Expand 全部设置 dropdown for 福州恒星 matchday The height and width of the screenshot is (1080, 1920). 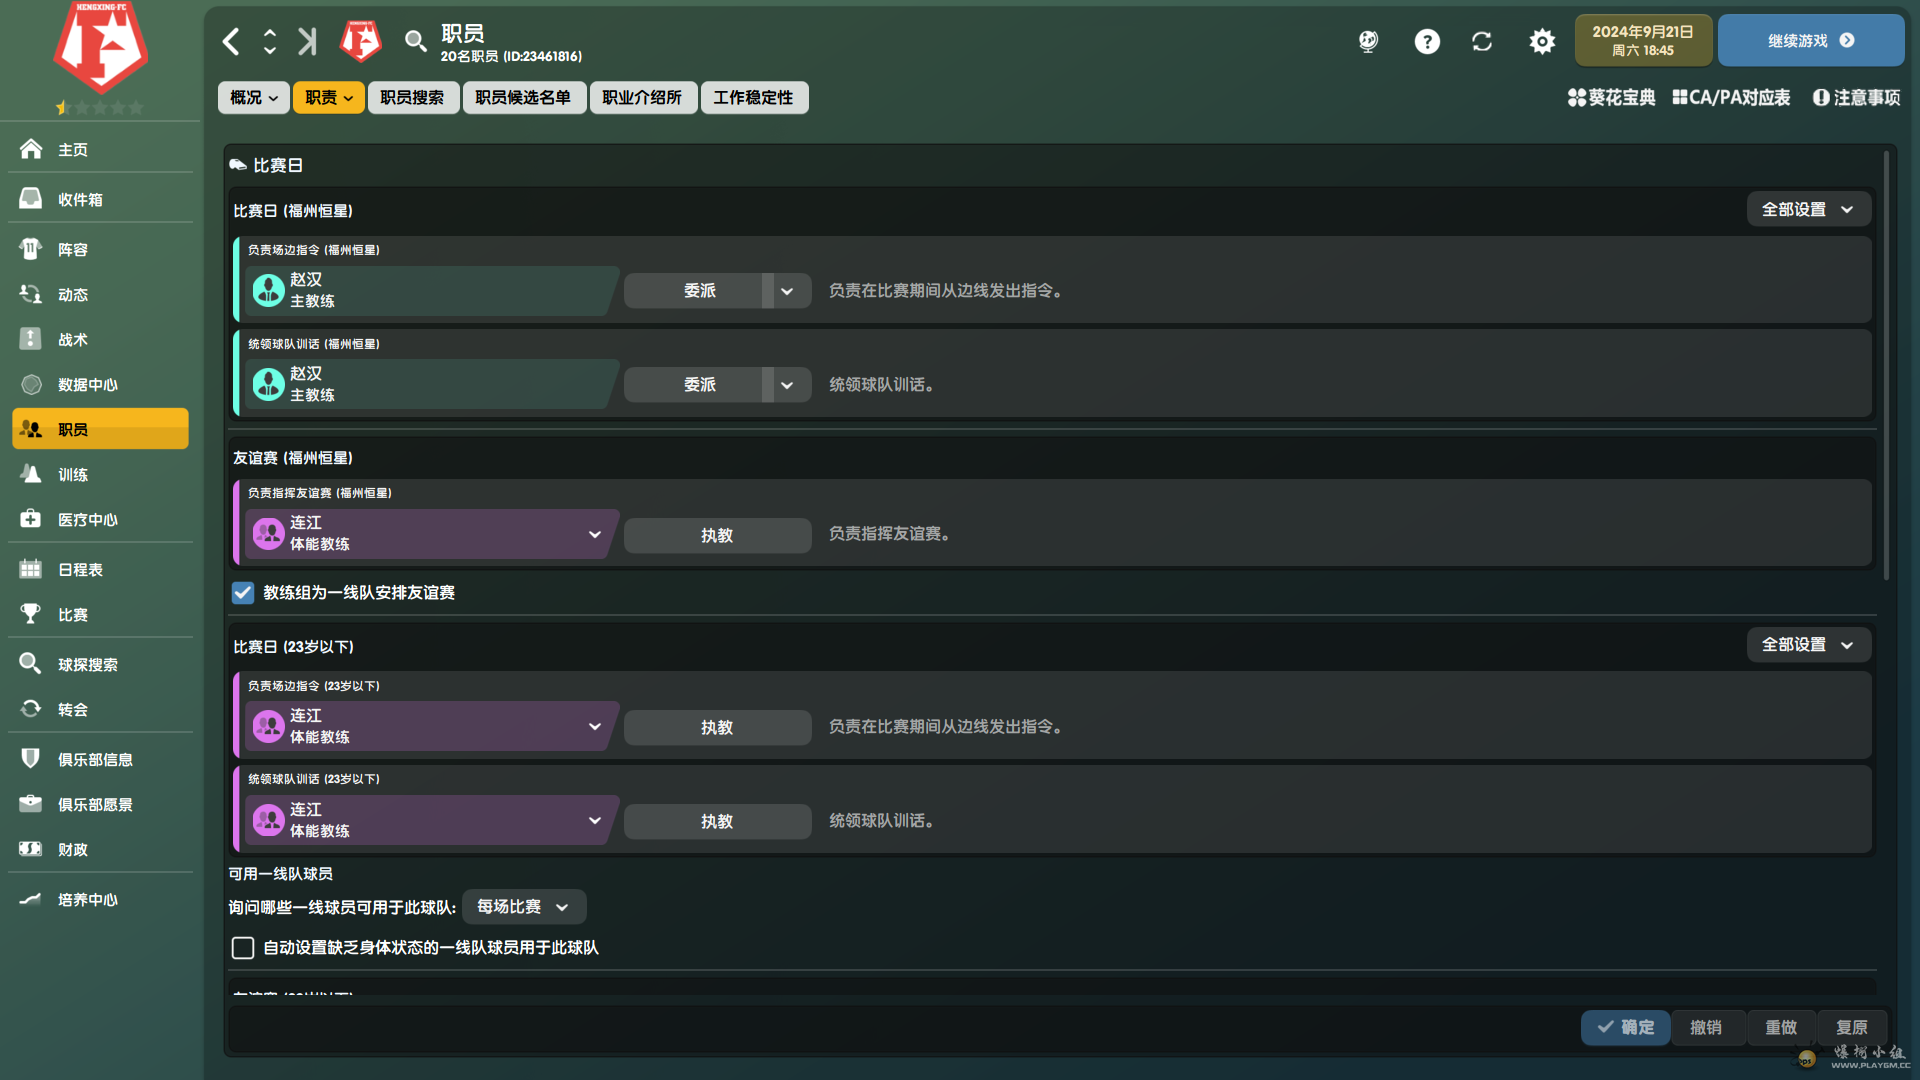(1808, 210)
